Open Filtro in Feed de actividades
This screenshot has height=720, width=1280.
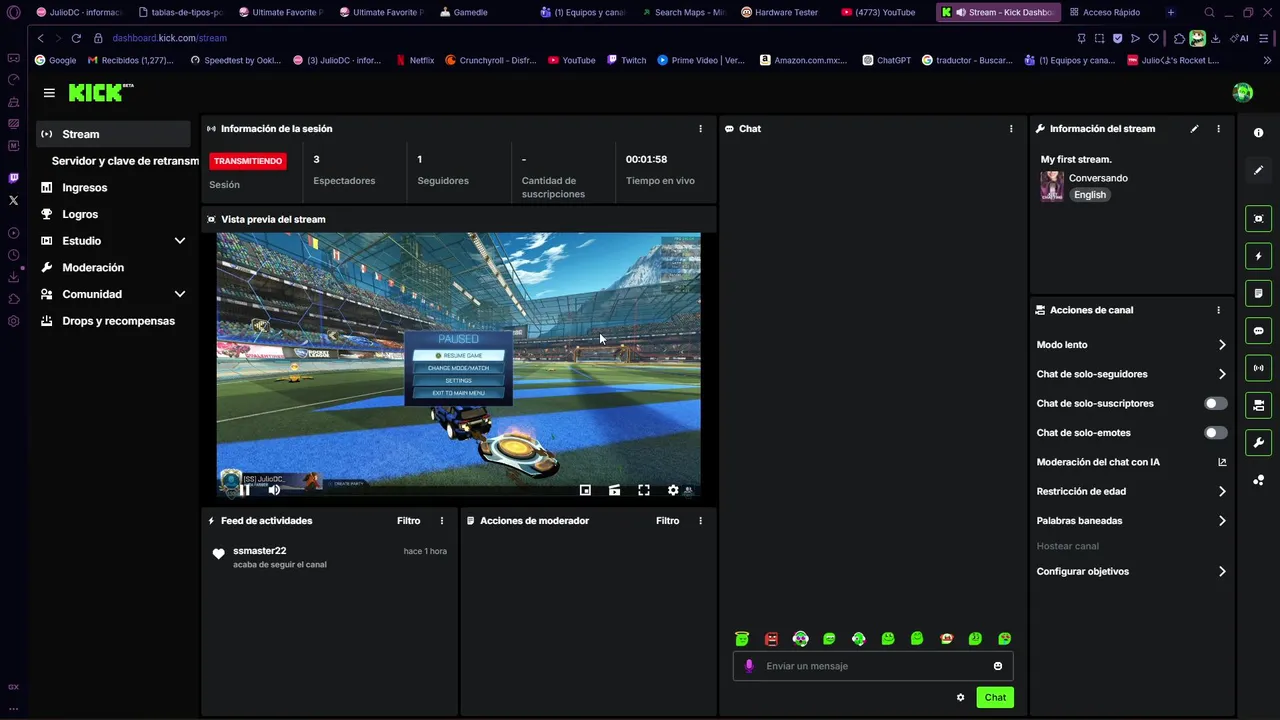tap(408, 521)
